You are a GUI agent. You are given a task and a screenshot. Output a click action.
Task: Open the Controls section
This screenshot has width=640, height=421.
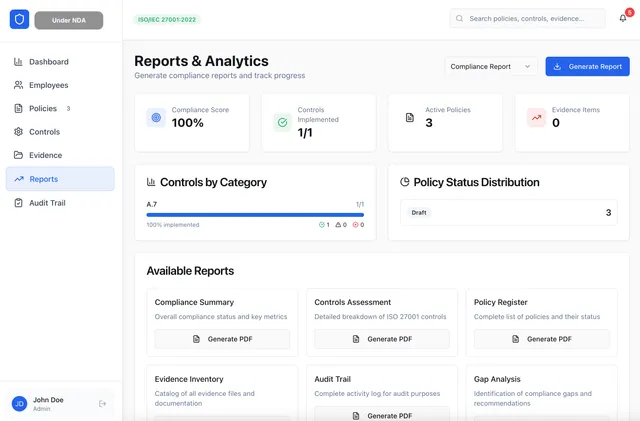(60, 131)
